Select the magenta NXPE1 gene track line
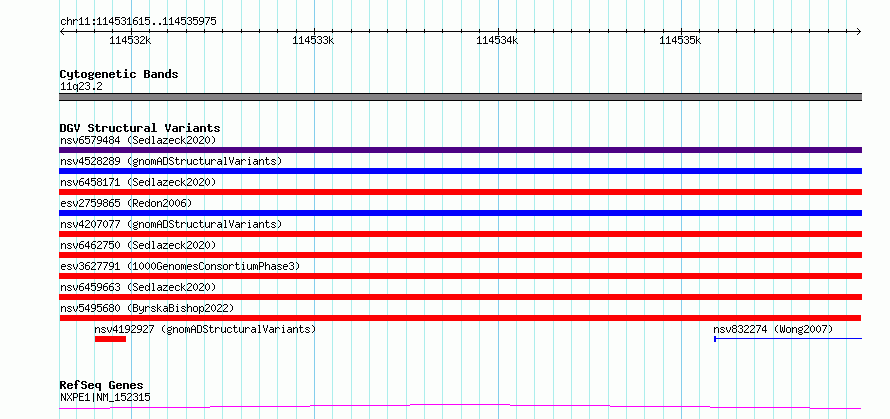This screenshot has width=890, height=419. [x=460, y=407]
